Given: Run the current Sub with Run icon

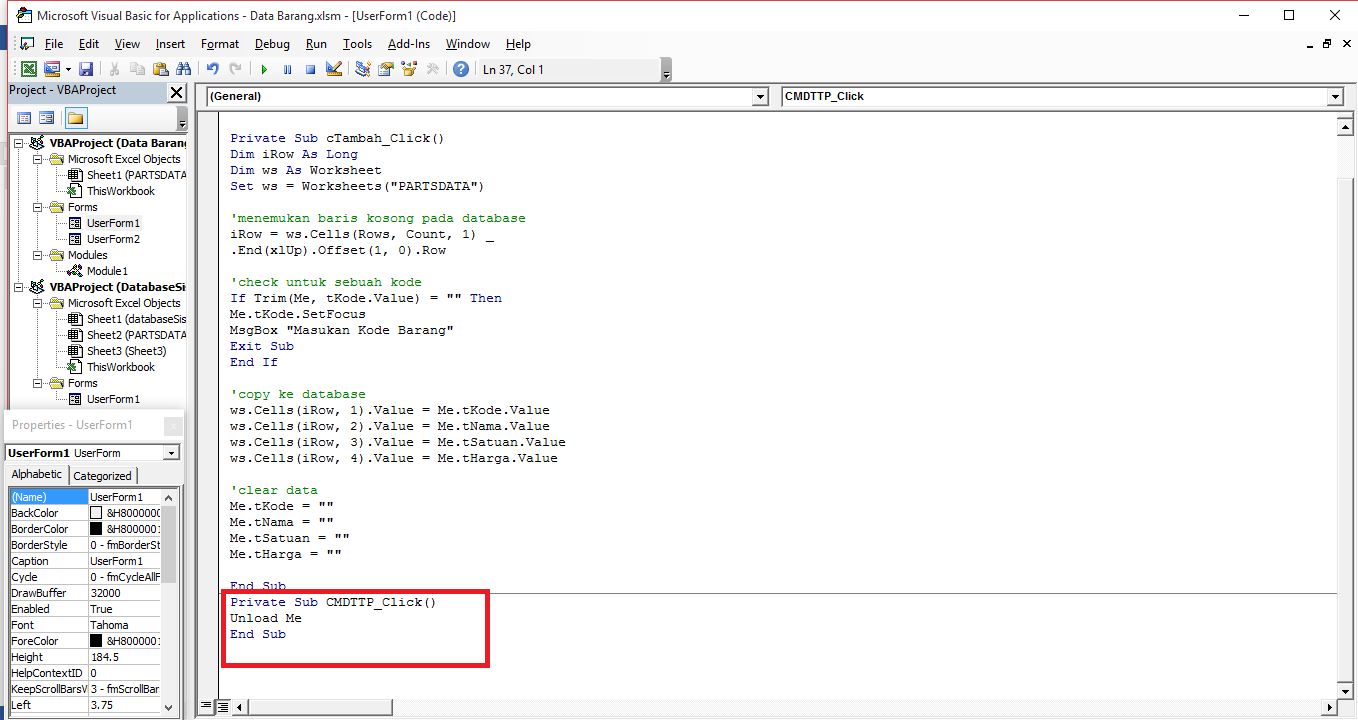Looking at the screenshot, I should [x=263, y=68].
